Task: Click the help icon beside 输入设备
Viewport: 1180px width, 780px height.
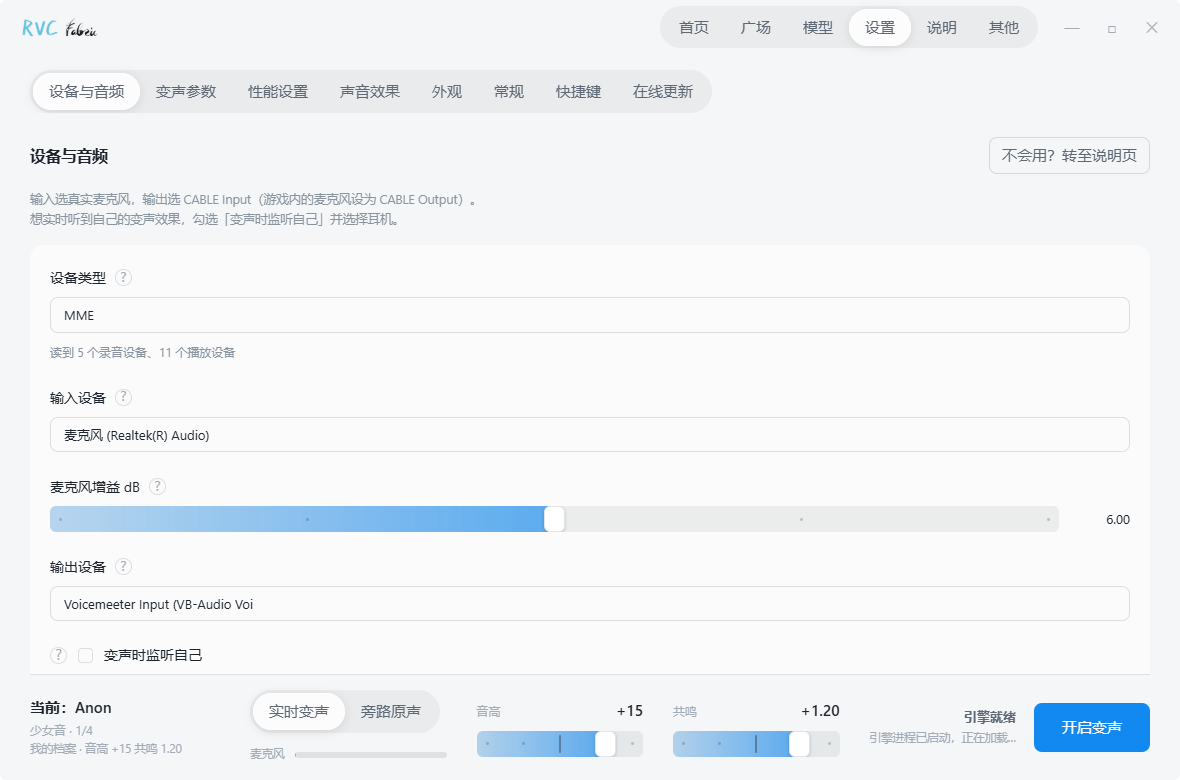Action: 123,397
